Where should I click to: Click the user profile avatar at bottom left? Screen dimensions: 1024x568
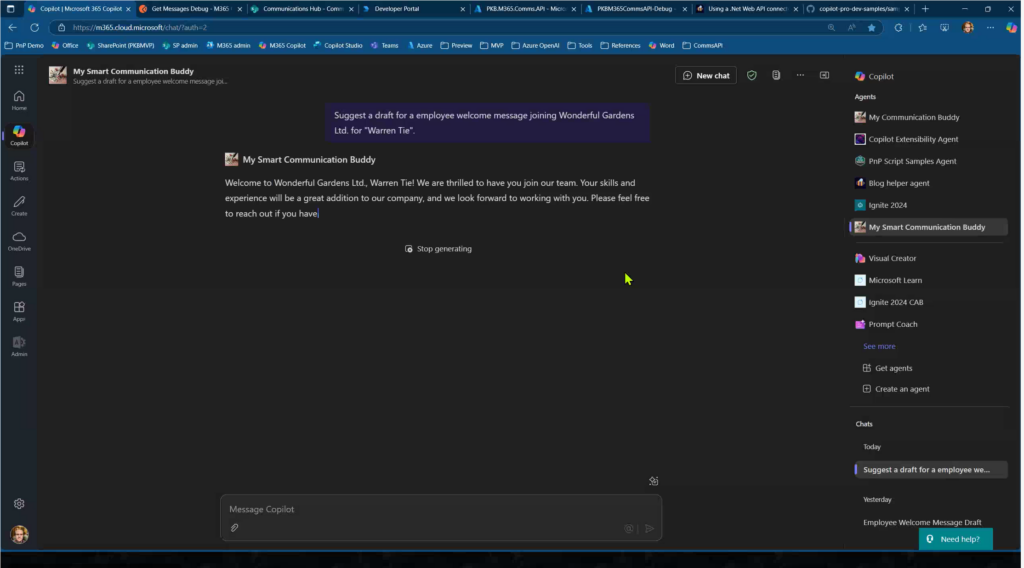click(19, 535)
